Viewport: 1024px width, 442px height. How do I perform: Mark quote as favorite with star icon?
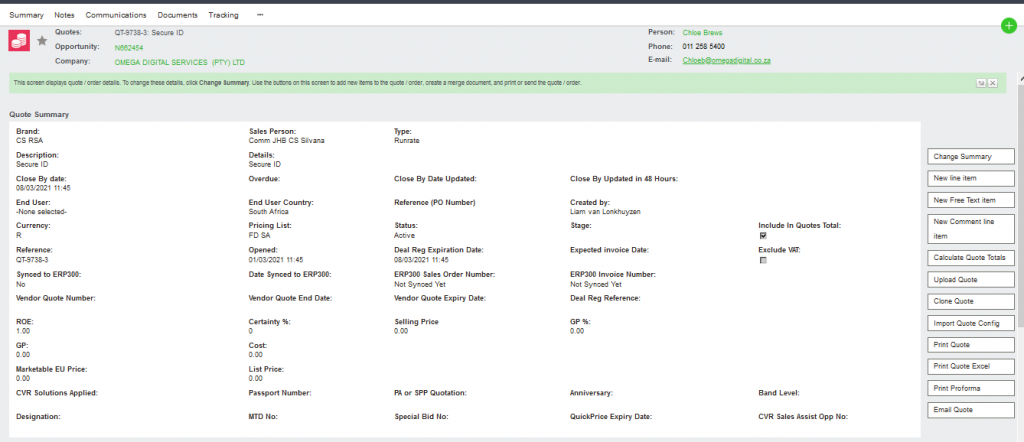pyautogui.click(x=42, y=41)
